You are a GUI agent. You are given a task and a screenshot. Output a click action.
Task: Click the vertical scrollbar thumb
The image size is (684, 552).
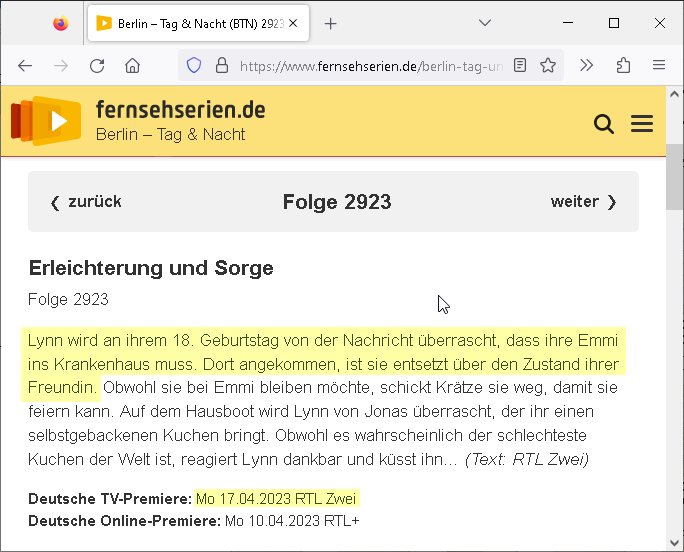674,177
